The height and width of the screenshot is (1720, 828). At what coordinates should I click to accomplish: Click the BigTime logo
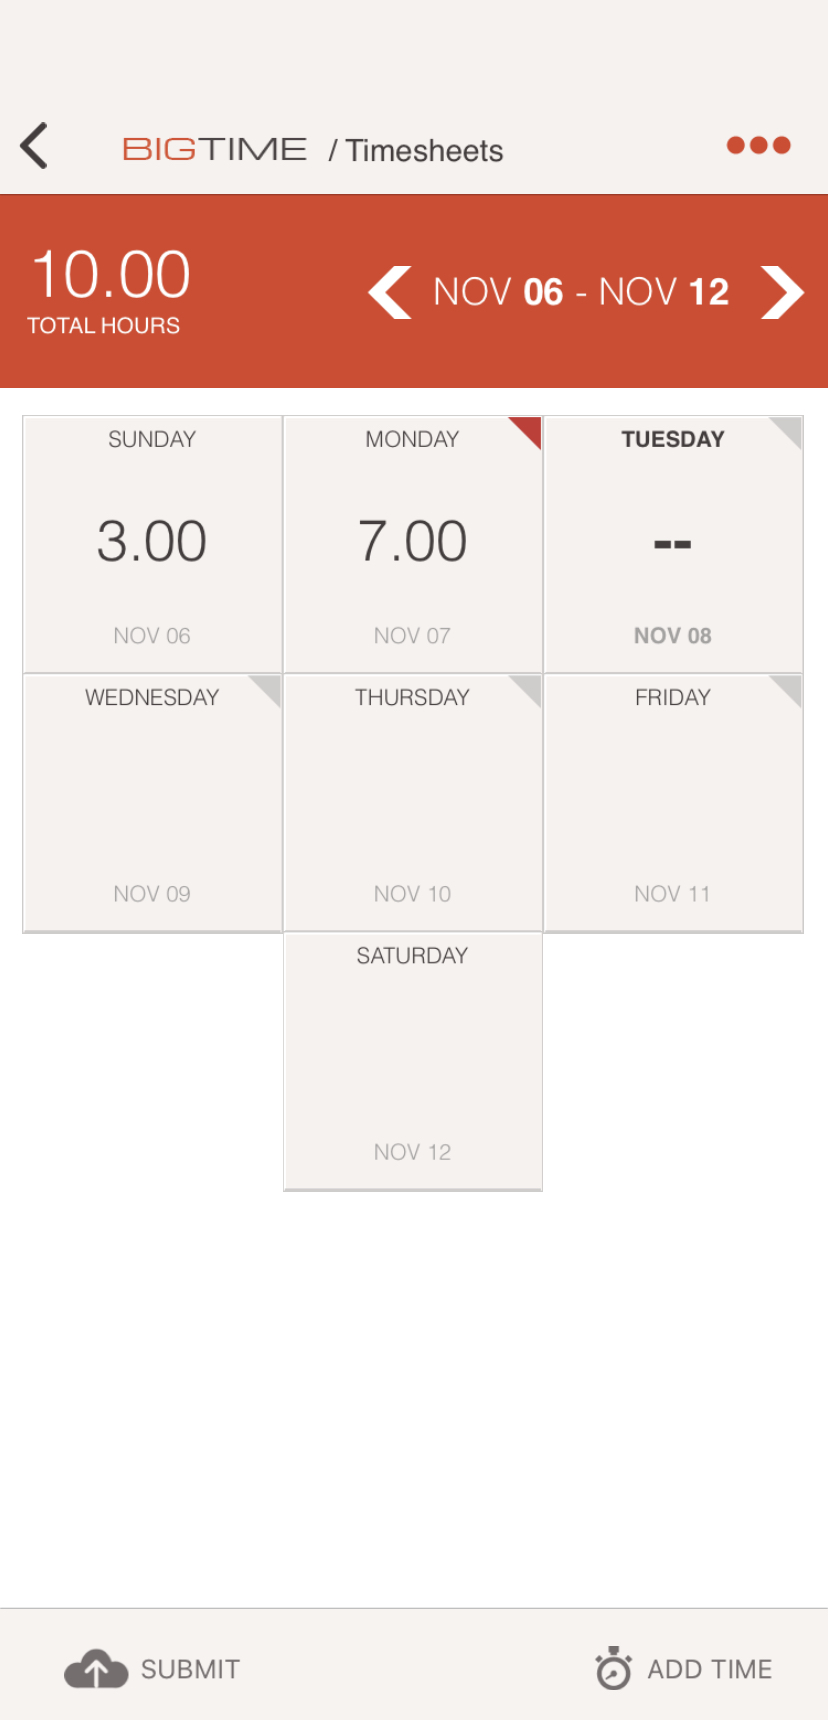click(214, 149)
